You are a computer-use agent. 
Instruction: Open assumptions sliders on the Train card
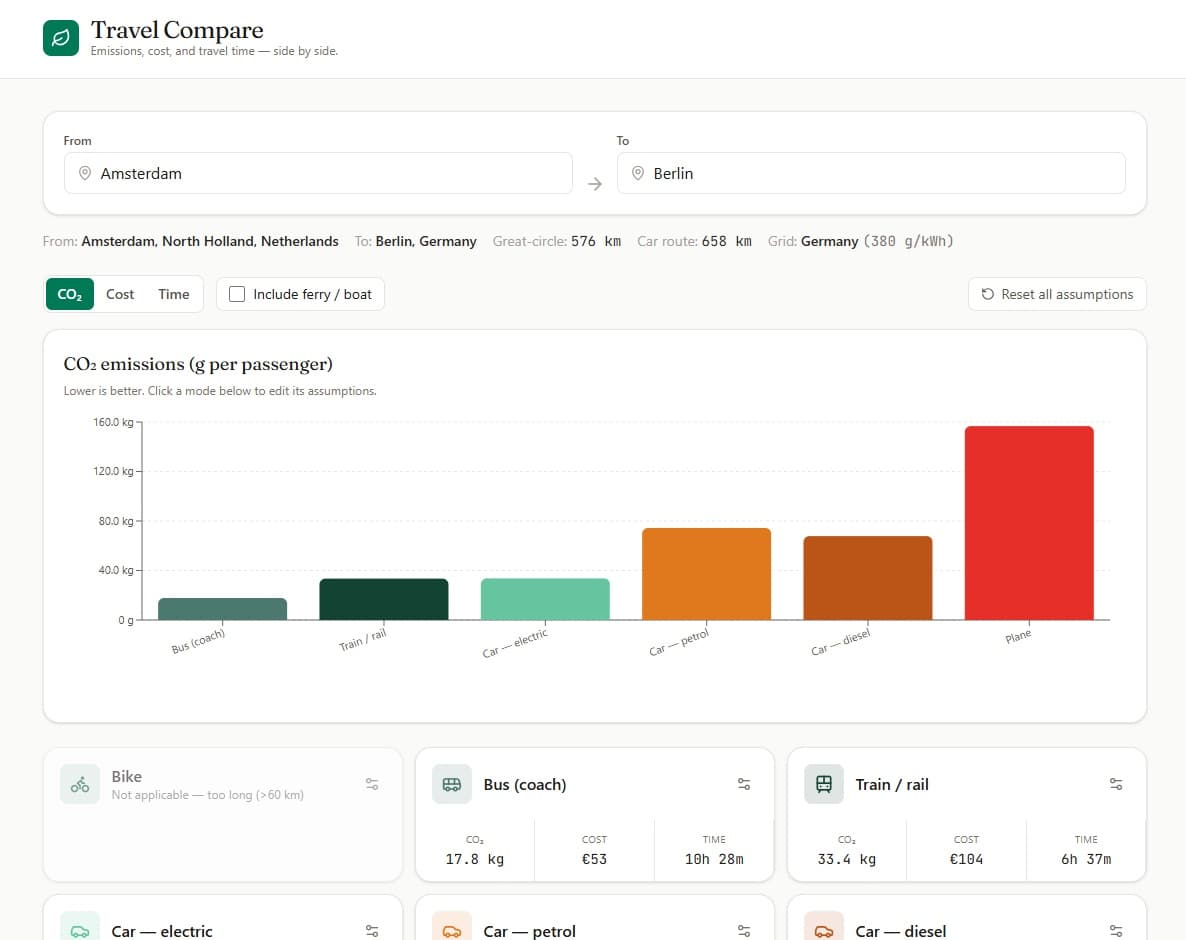pos(1116,784)
